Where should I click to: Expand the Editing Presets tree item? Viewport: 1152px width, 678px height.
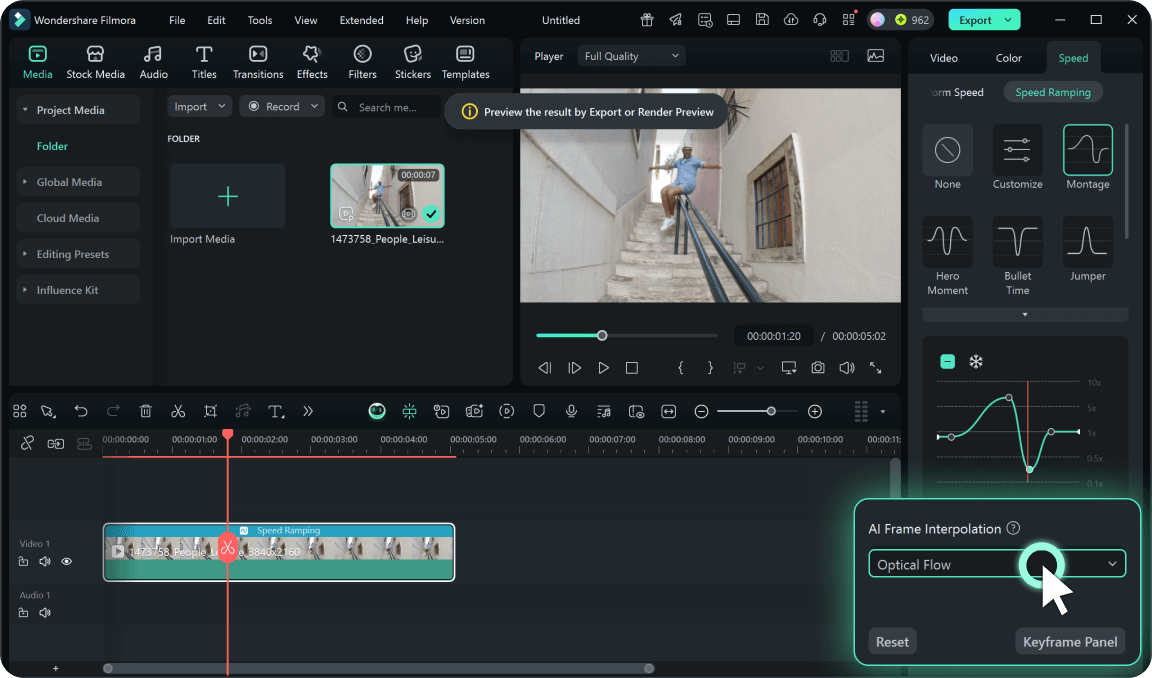(25, 253)
